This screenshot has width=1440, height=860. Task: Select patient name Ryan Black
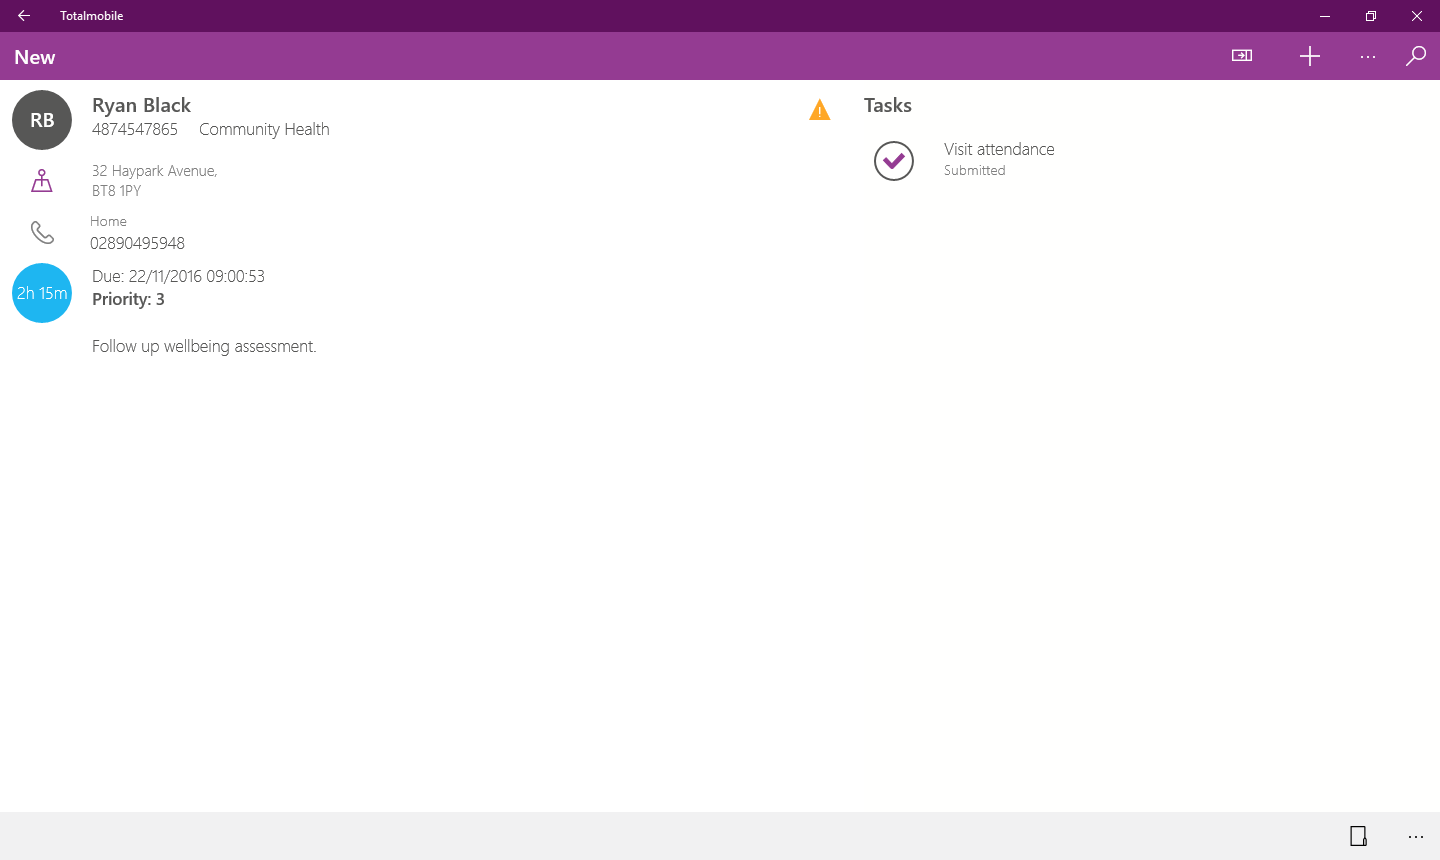coord(141,105)
